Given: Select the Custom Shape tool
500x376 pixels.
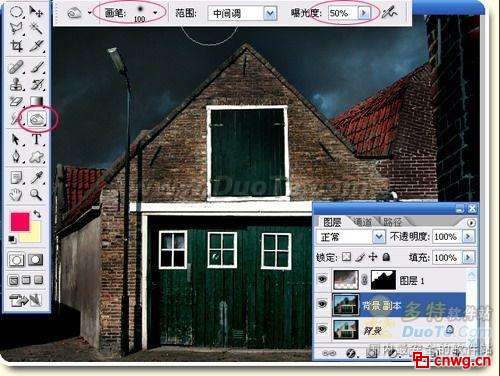Looking at the screenshot, I should [x=37, y=157].
